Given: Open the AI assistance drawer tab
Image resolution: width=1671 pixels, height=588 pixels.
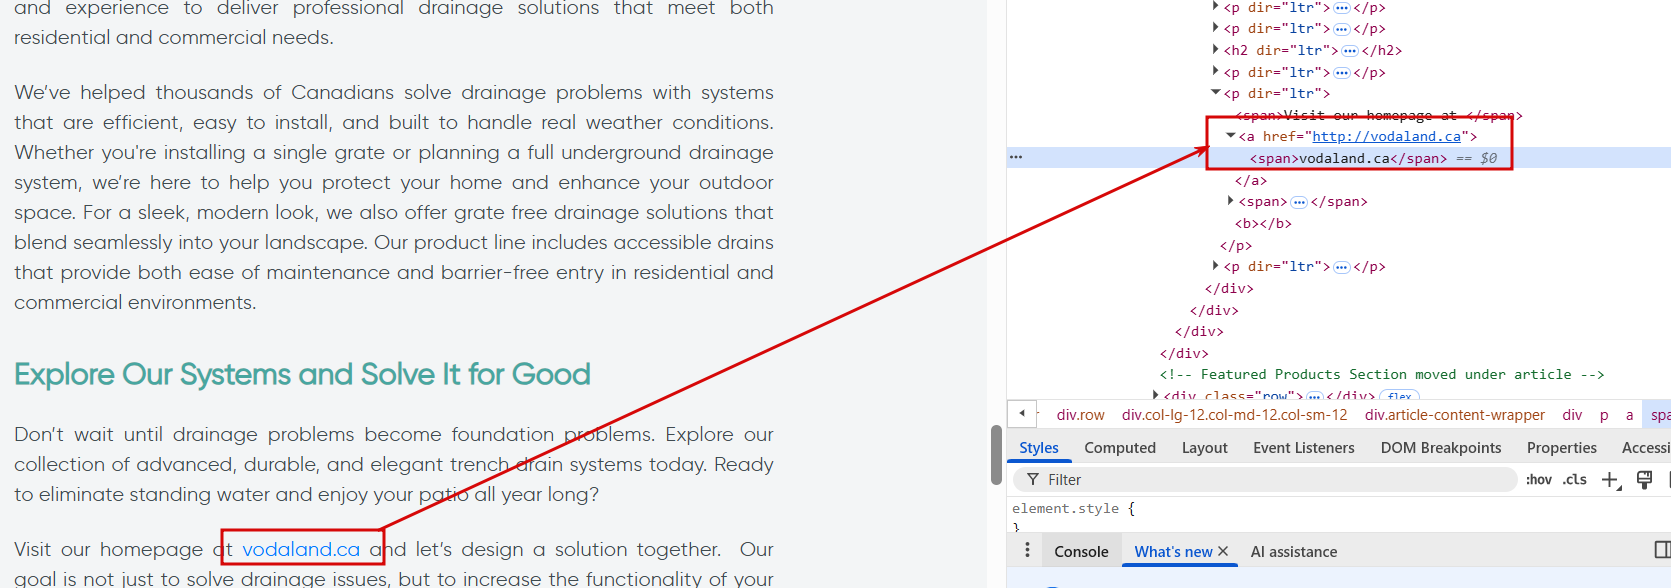Looking at the screenshot, I should tap(1293, 552).
